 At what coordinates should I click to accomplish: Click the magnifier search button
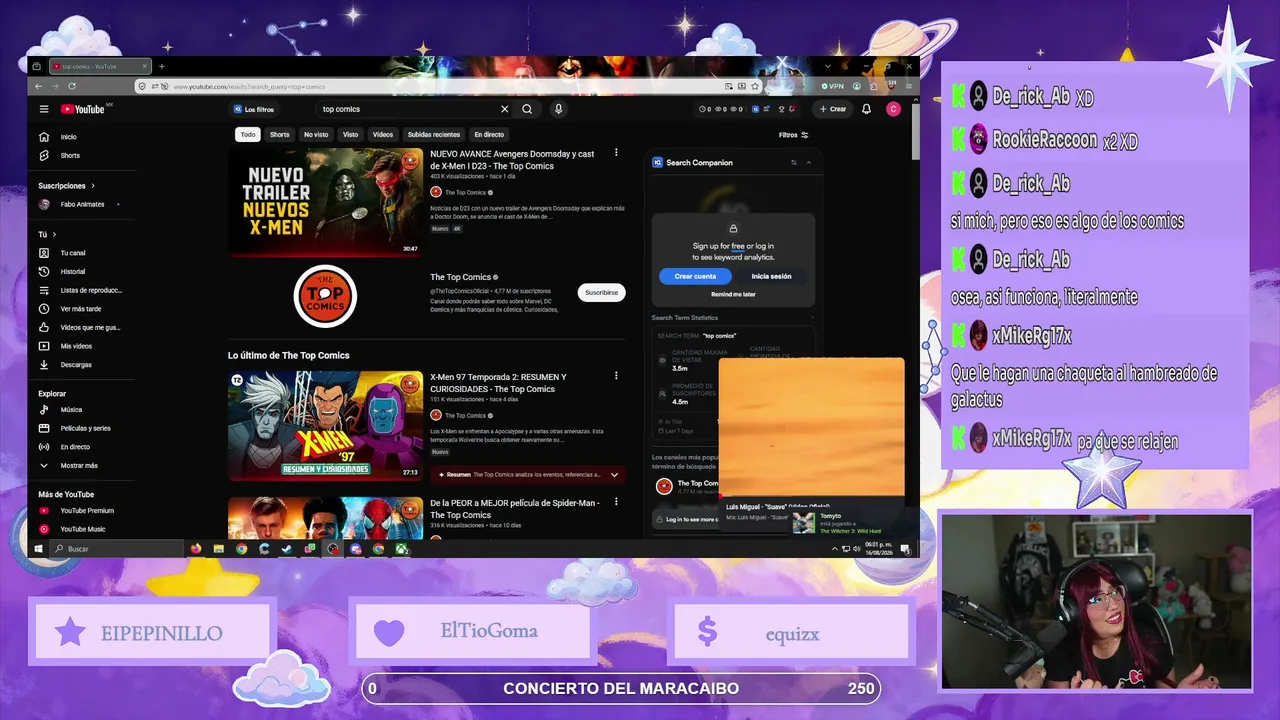(527, 109)
